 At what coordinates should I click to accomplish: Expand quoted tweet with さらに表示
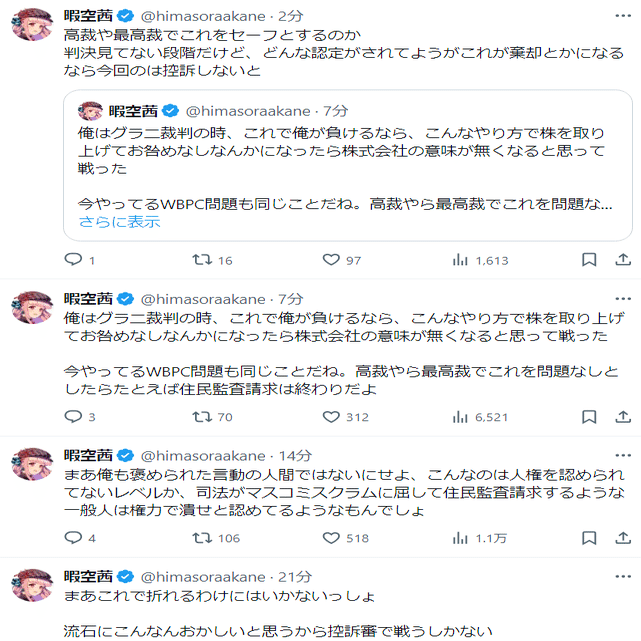pyautogui.click(x=119, y=222)
